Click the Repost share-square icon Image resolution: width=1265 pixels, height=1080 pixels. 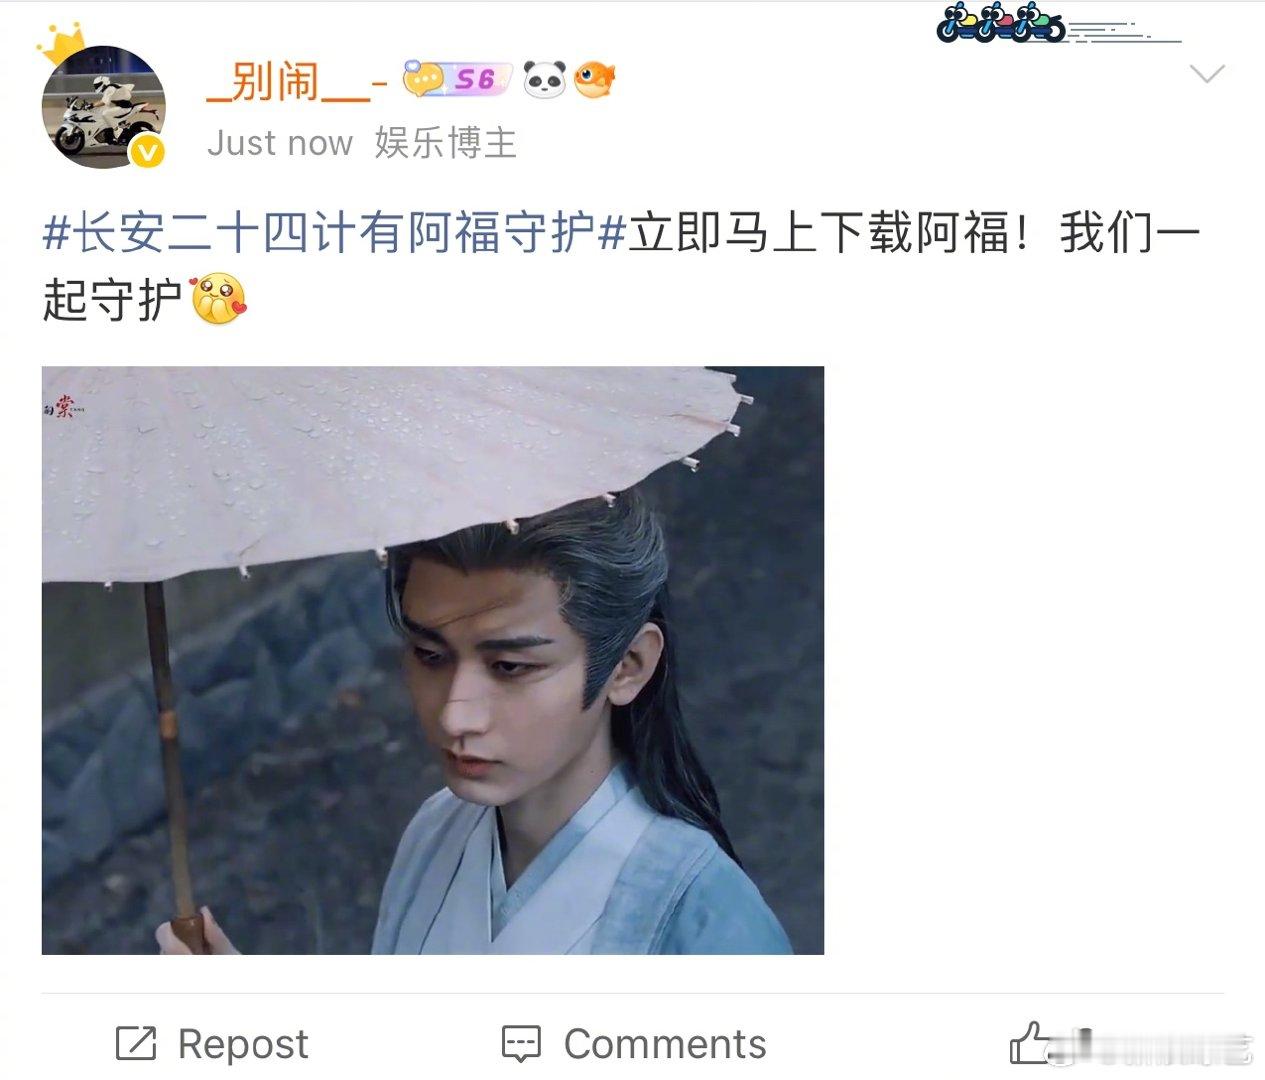tap(136, 1044)
